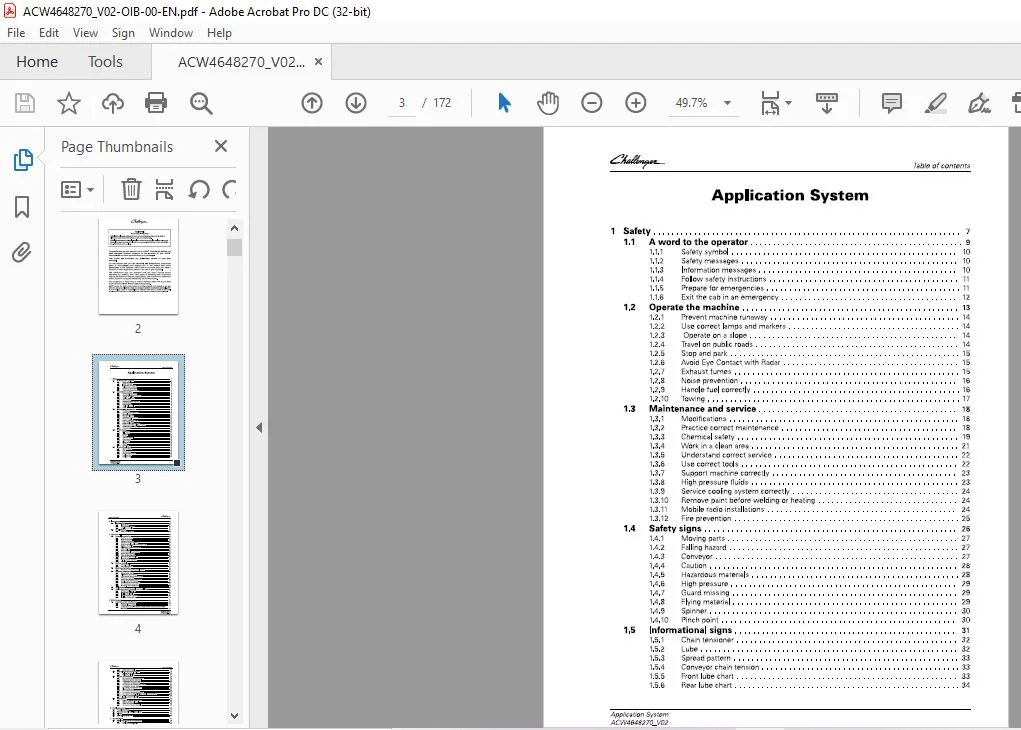Go to the Home tab
Screen dimensions: 1021x730
point(37,62)
